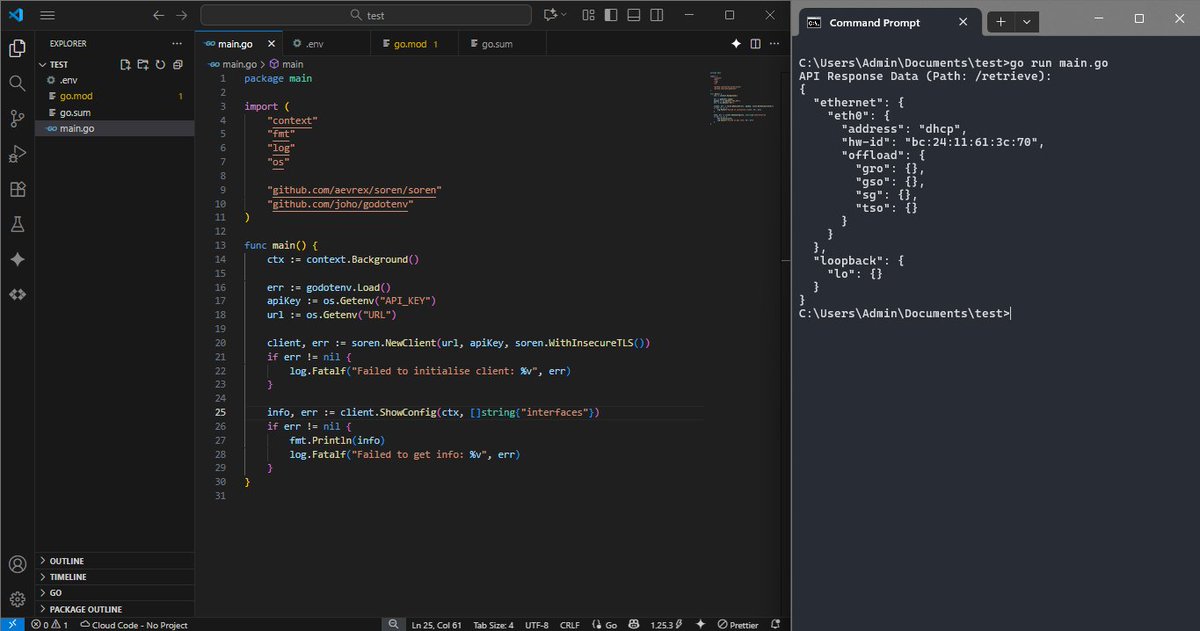Screen dimensions: 1200x631
Task: Open the Source Control view
Action: tap(17, 119)
